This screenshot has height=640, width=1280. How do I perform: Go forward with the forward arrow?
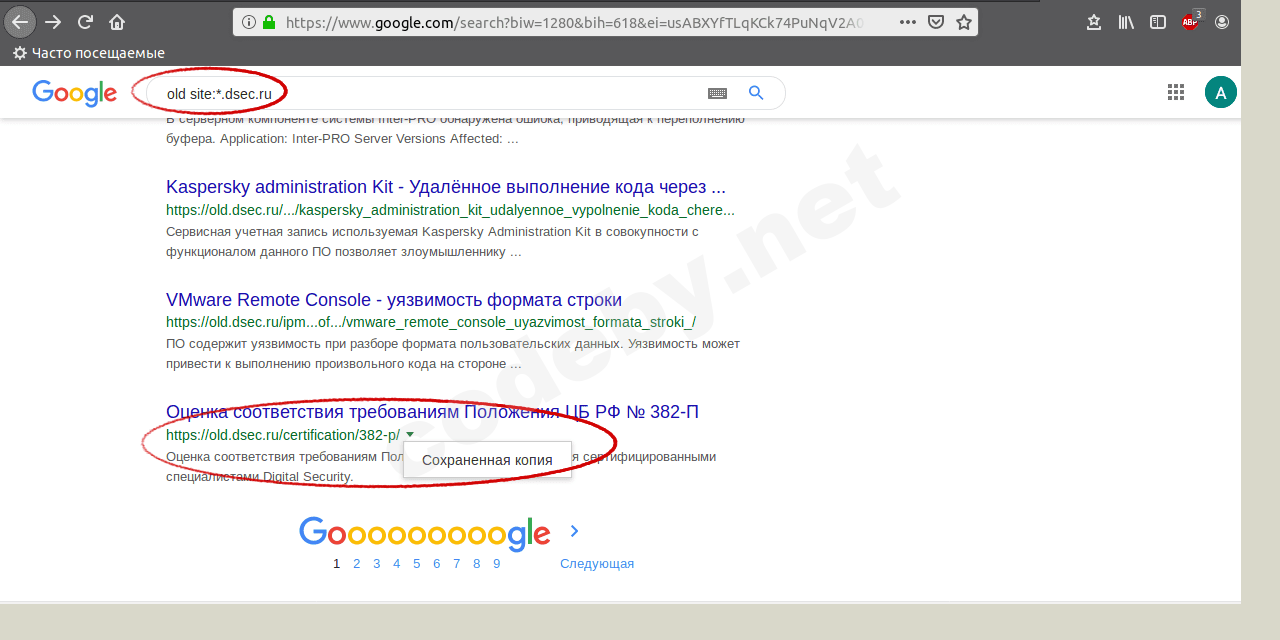point(53,22)
